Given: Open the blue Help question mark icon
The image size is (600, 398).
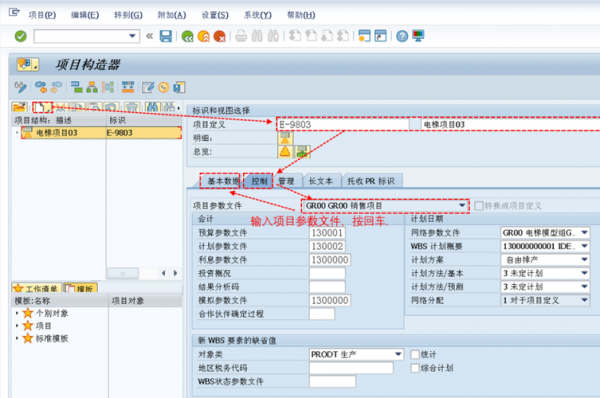Looking at the screenshot, I should 402,36.
